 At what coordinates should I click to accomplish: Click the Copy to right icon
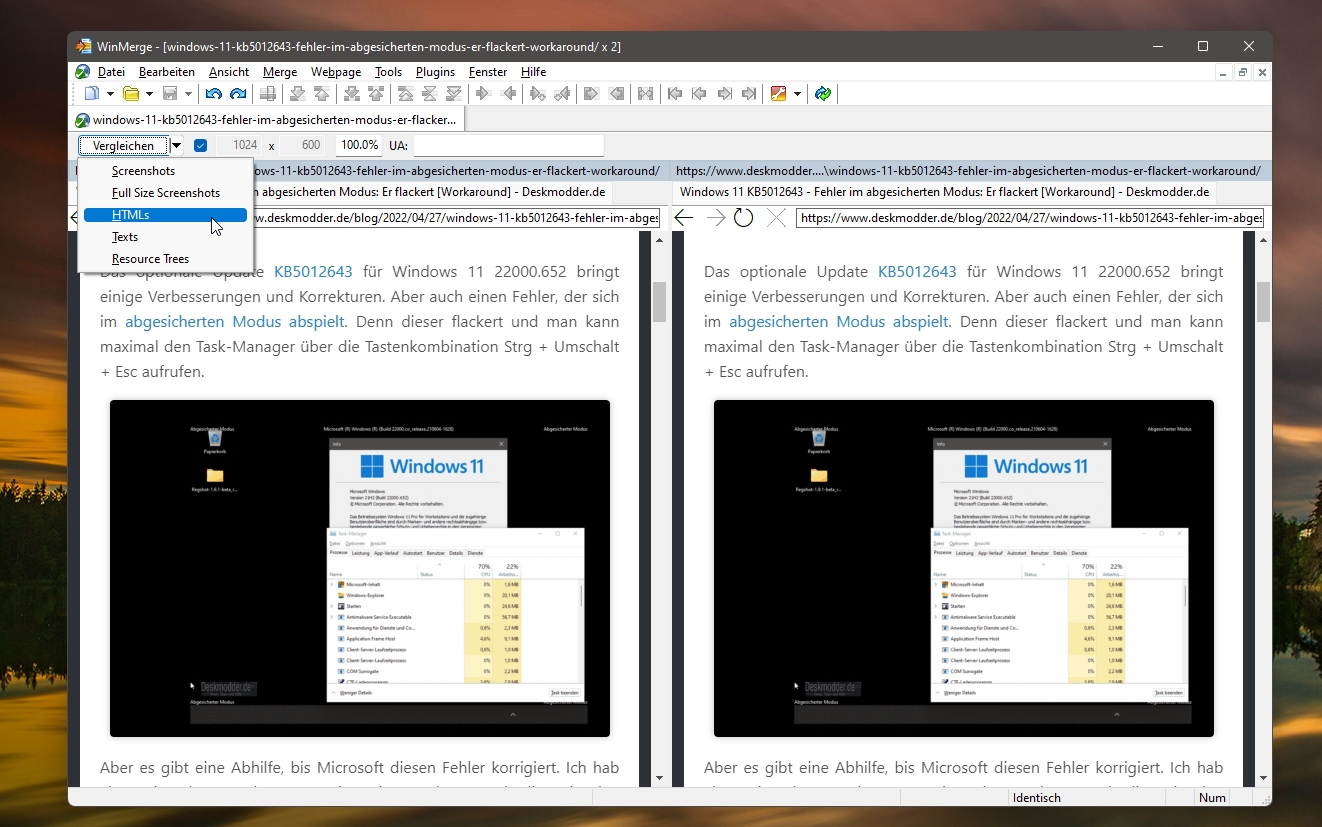coord(484,94)
